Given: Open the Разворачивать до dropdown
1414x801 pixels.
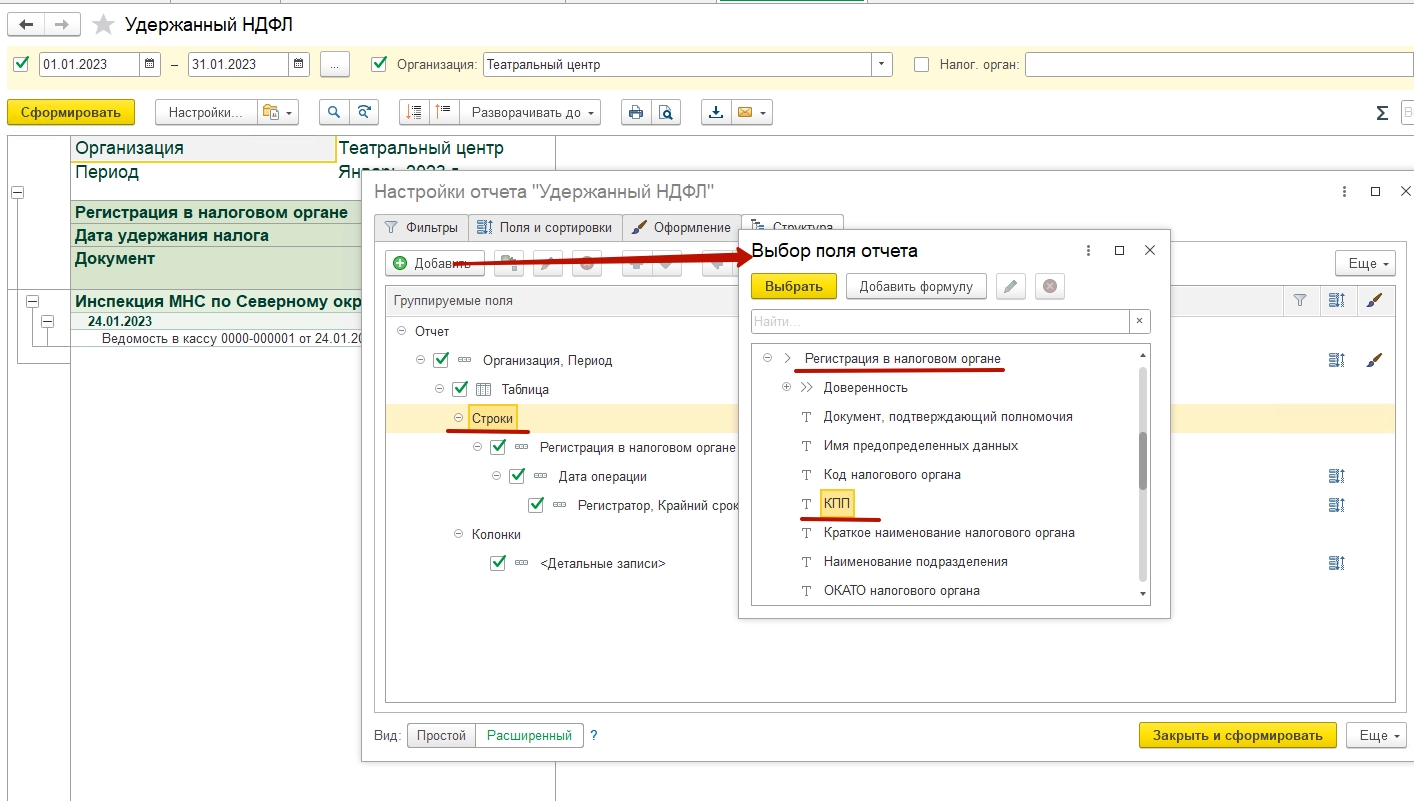Looking at the screenshot, I should pyautogui.click(x=536, y=113).
